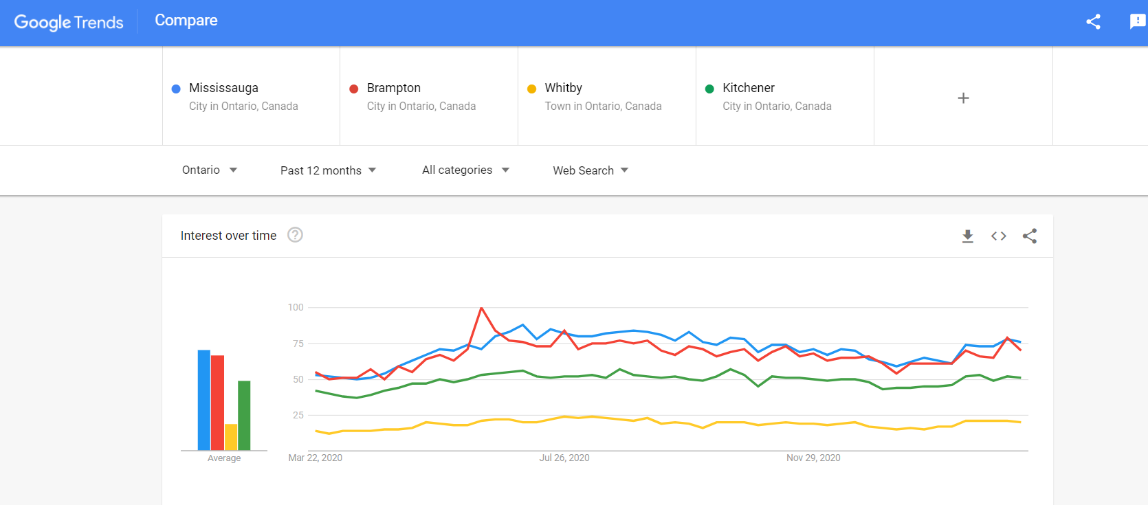The width and height of the screenshot is (1148, 505).
Task: Open the All categories dropdown
Action: pos(465,170)
